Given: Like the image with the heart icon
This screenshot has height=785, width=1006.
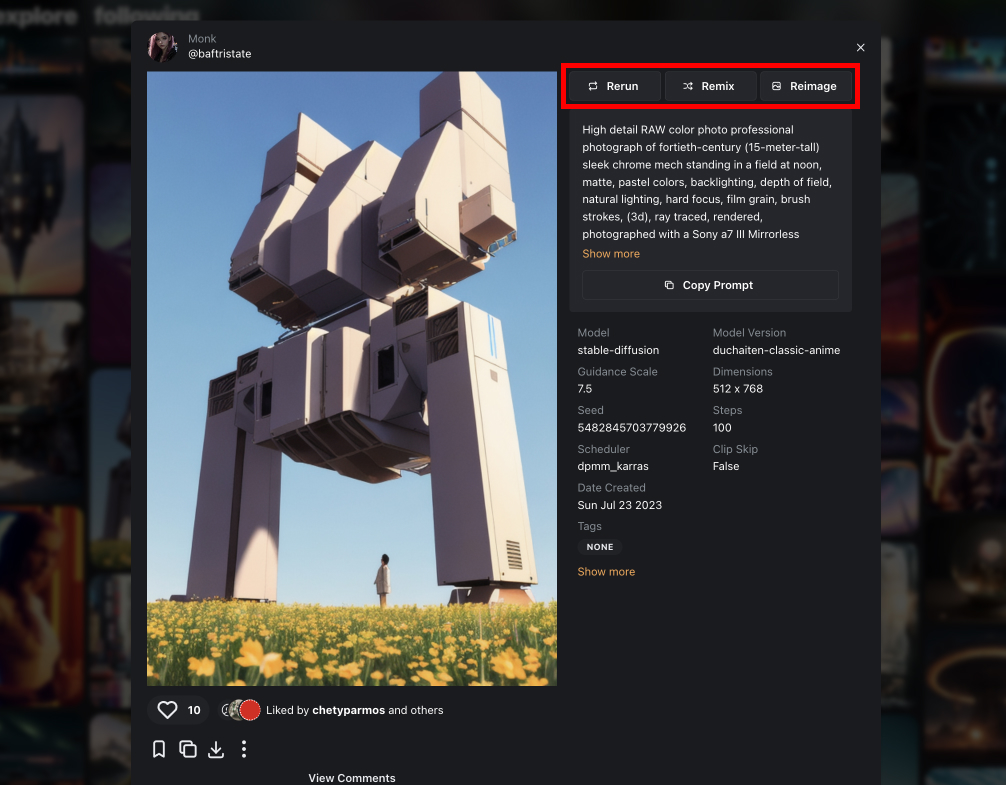Looking at the screenshot, I should point(168,710).
